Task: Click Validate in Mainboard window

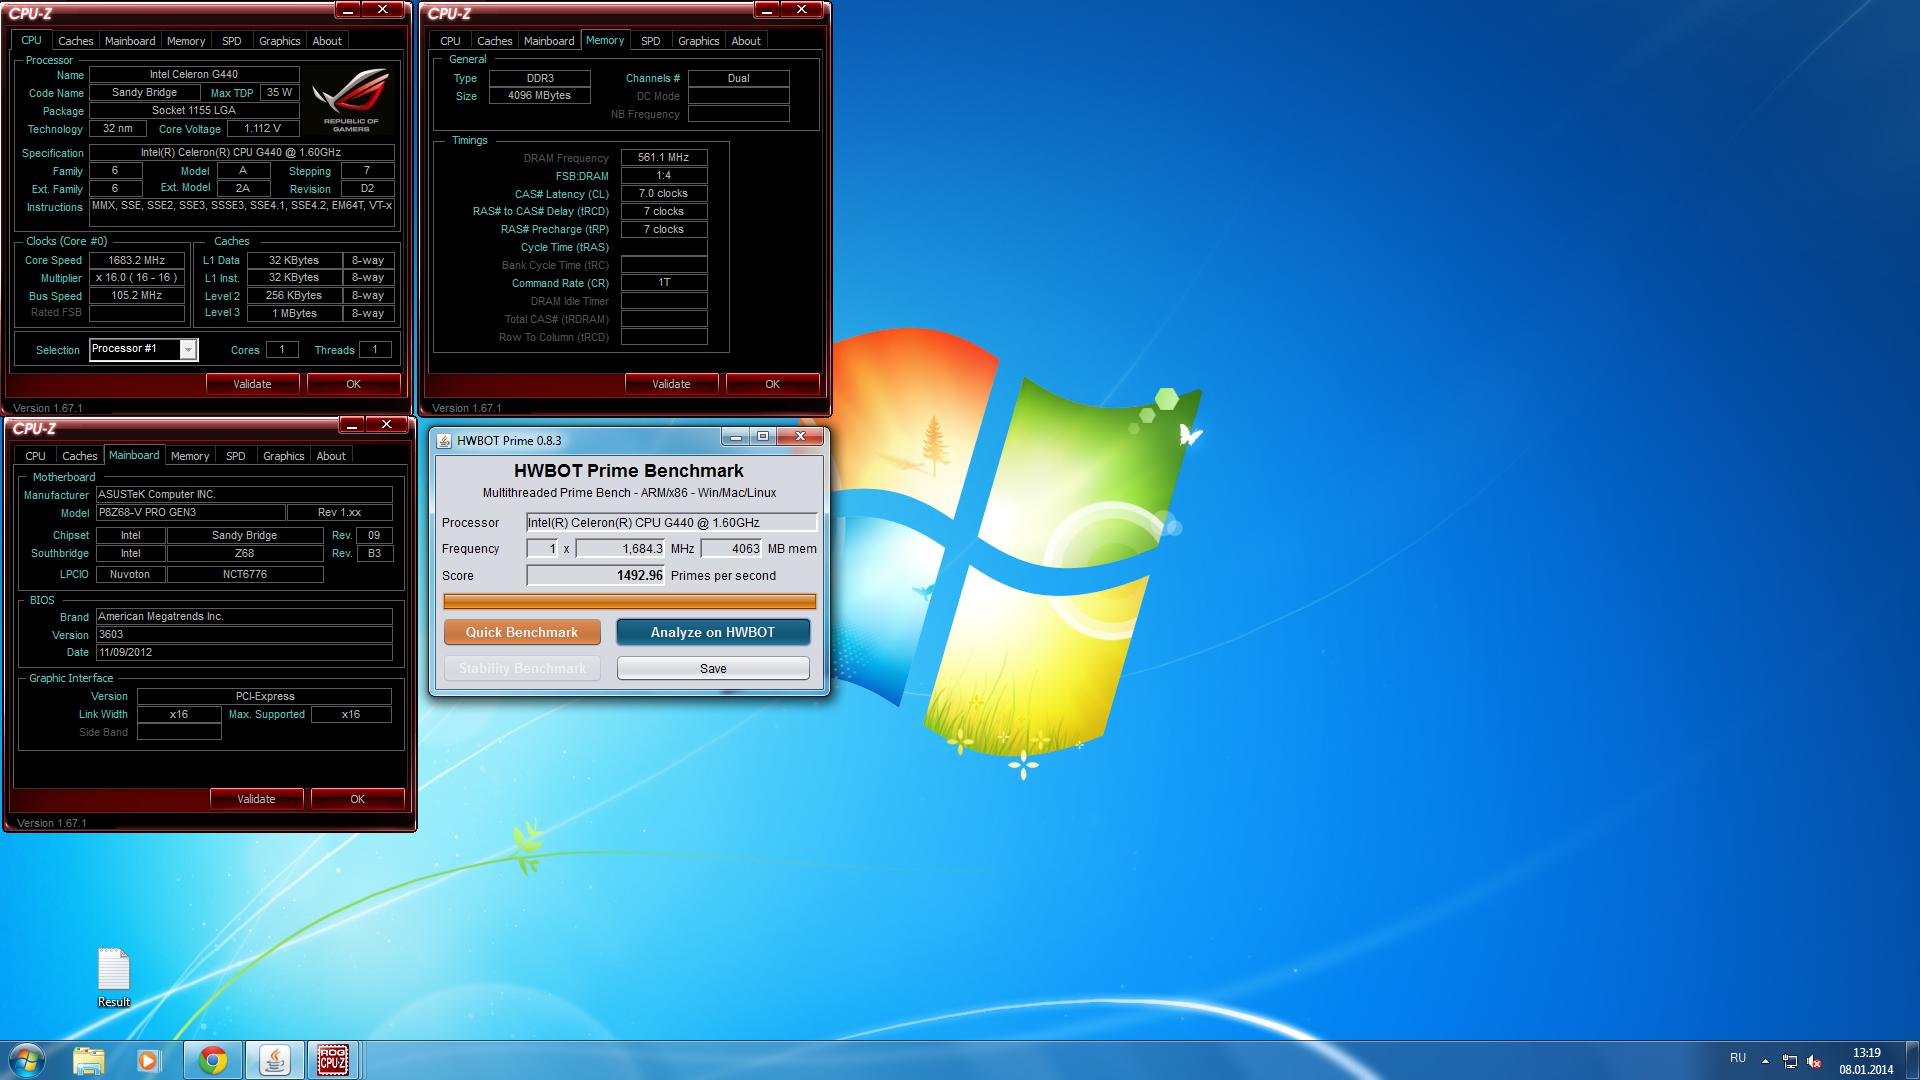Action: coord(256,799)
